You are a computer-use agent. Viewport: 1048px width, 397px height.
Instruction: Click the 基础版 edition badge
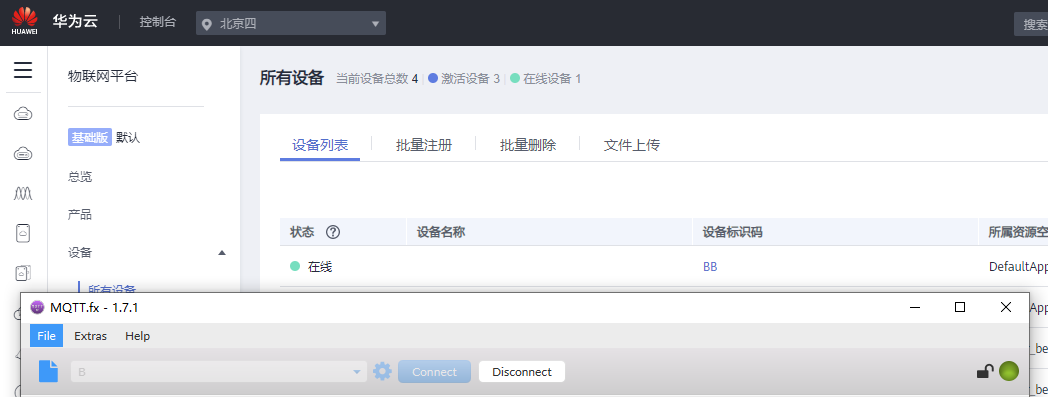[x=90, y=138]
